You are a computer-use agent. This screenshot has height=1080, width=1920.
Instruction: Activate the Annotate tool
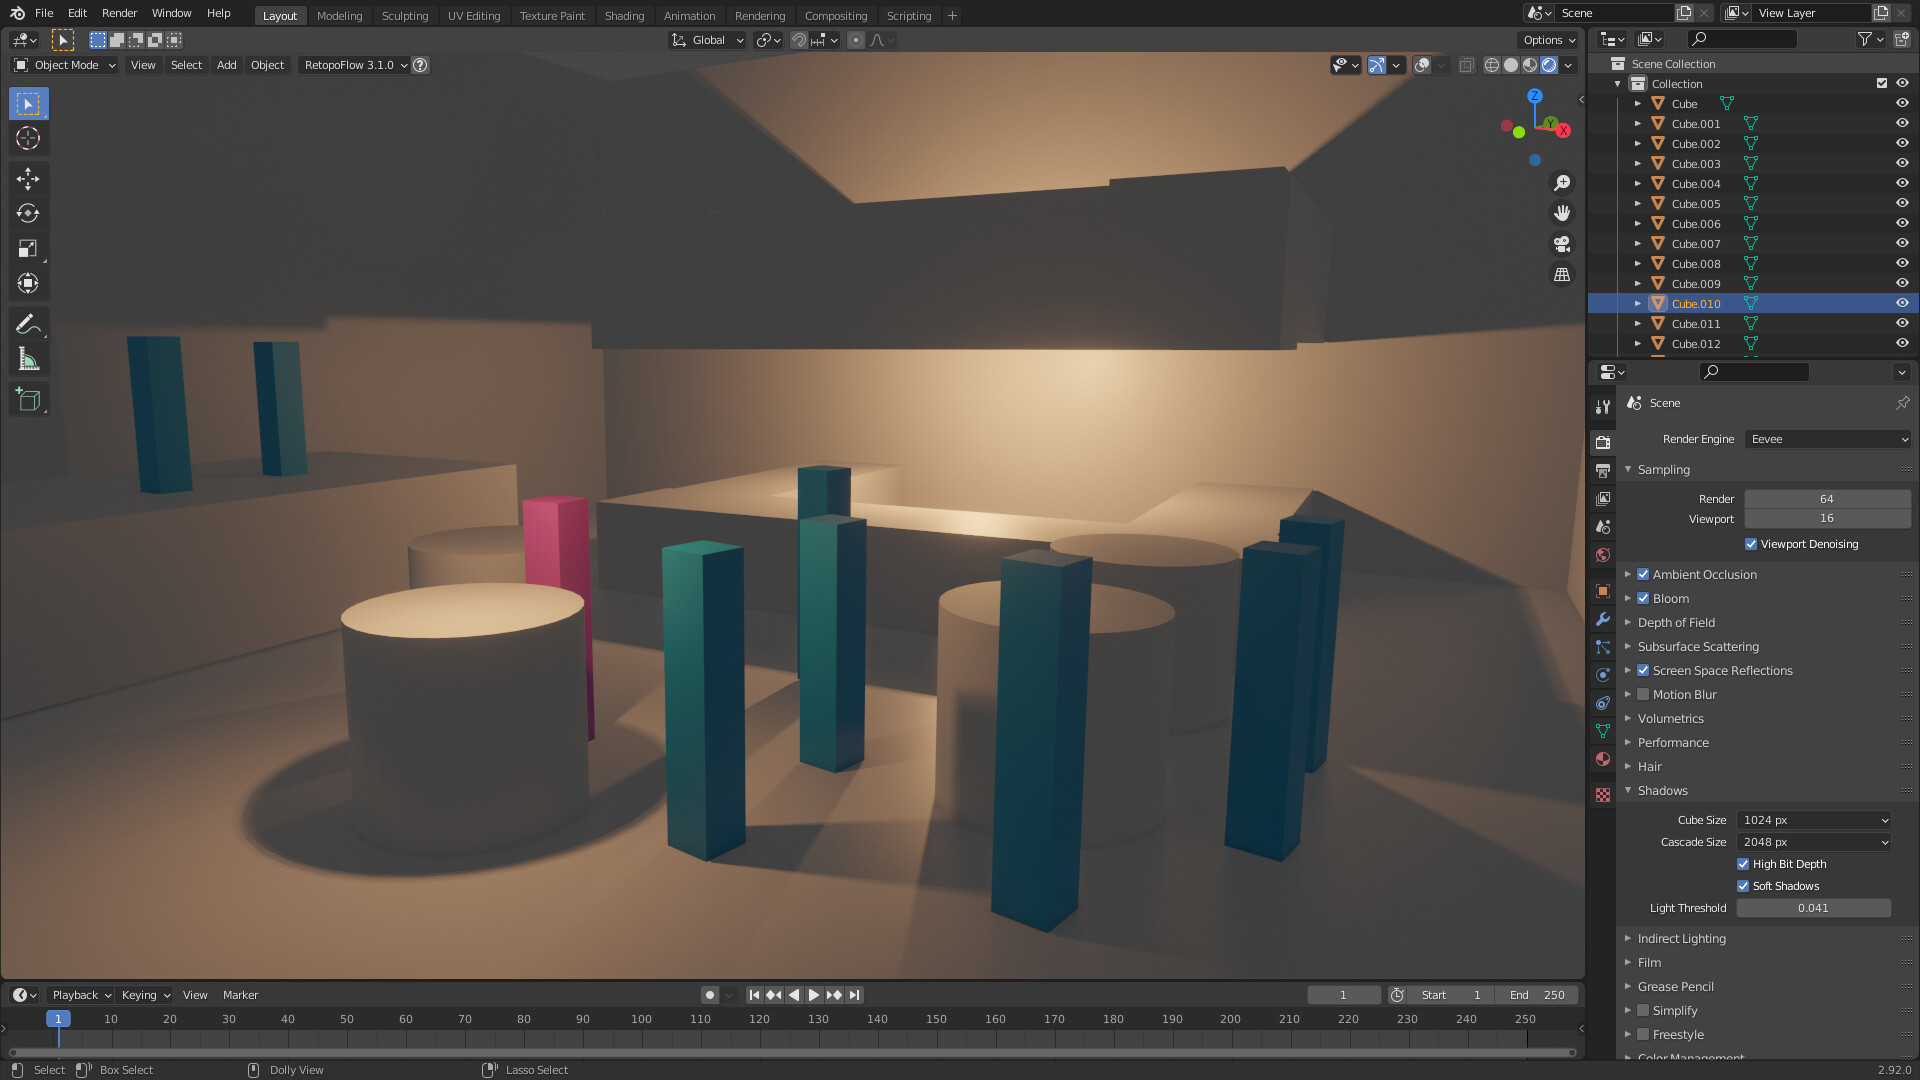[x=27, y=323]
